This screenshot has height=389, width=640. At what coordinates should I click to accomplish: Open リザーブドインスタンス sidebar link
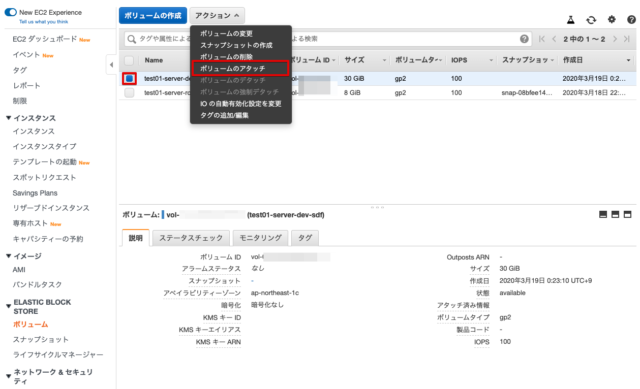pos(51,208)
